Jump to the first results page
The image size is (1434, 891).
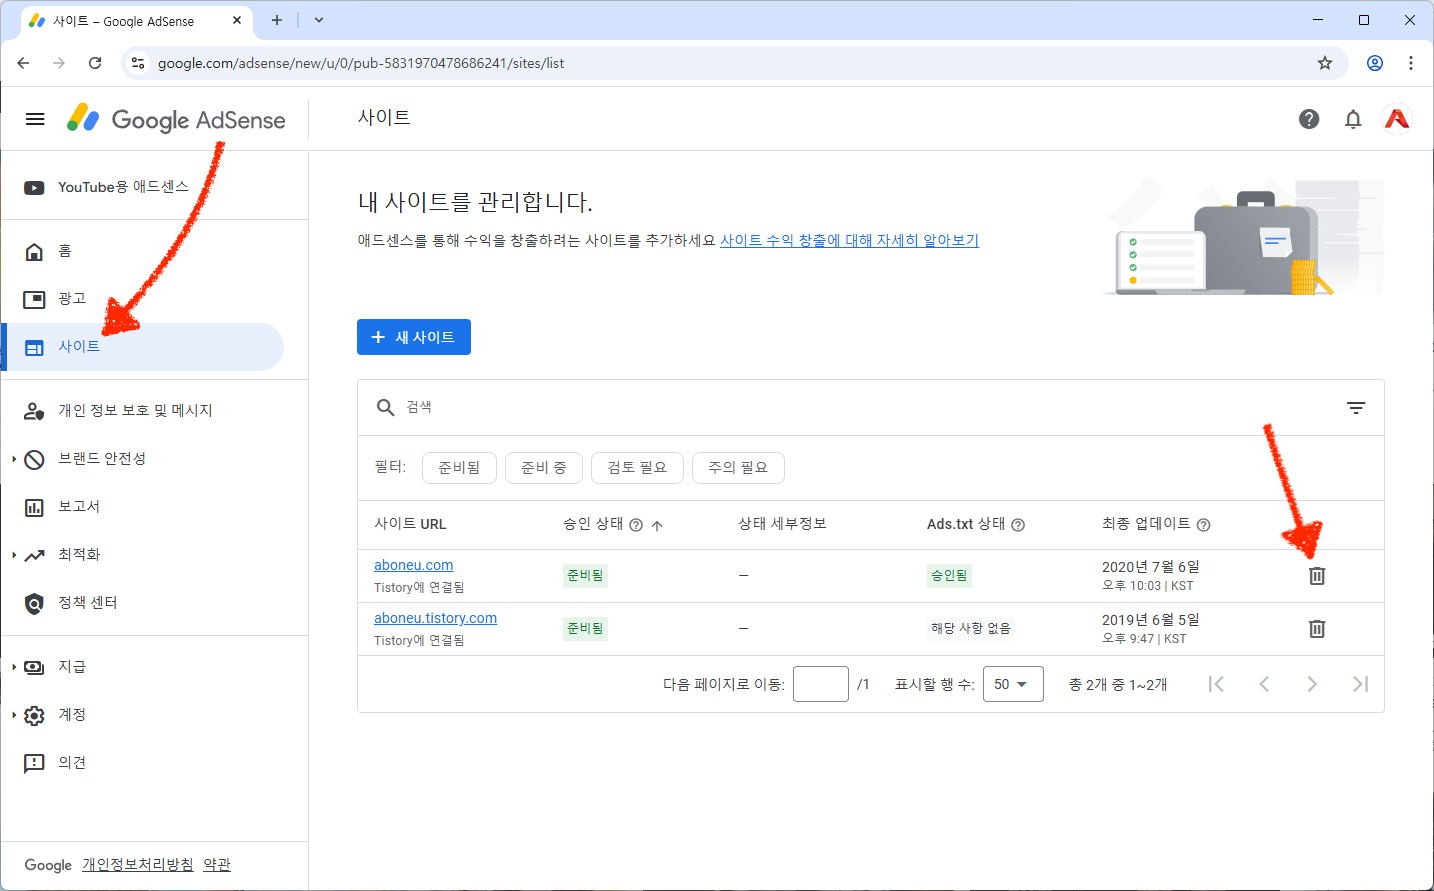point(1216,684)
